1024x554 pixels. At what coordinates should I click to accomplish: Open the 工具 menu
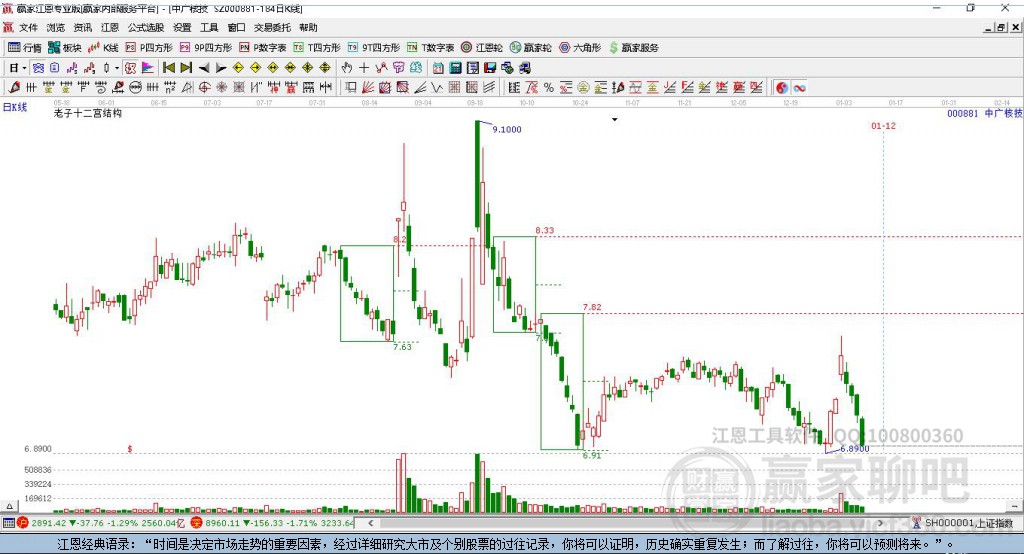tap(209, 27)
